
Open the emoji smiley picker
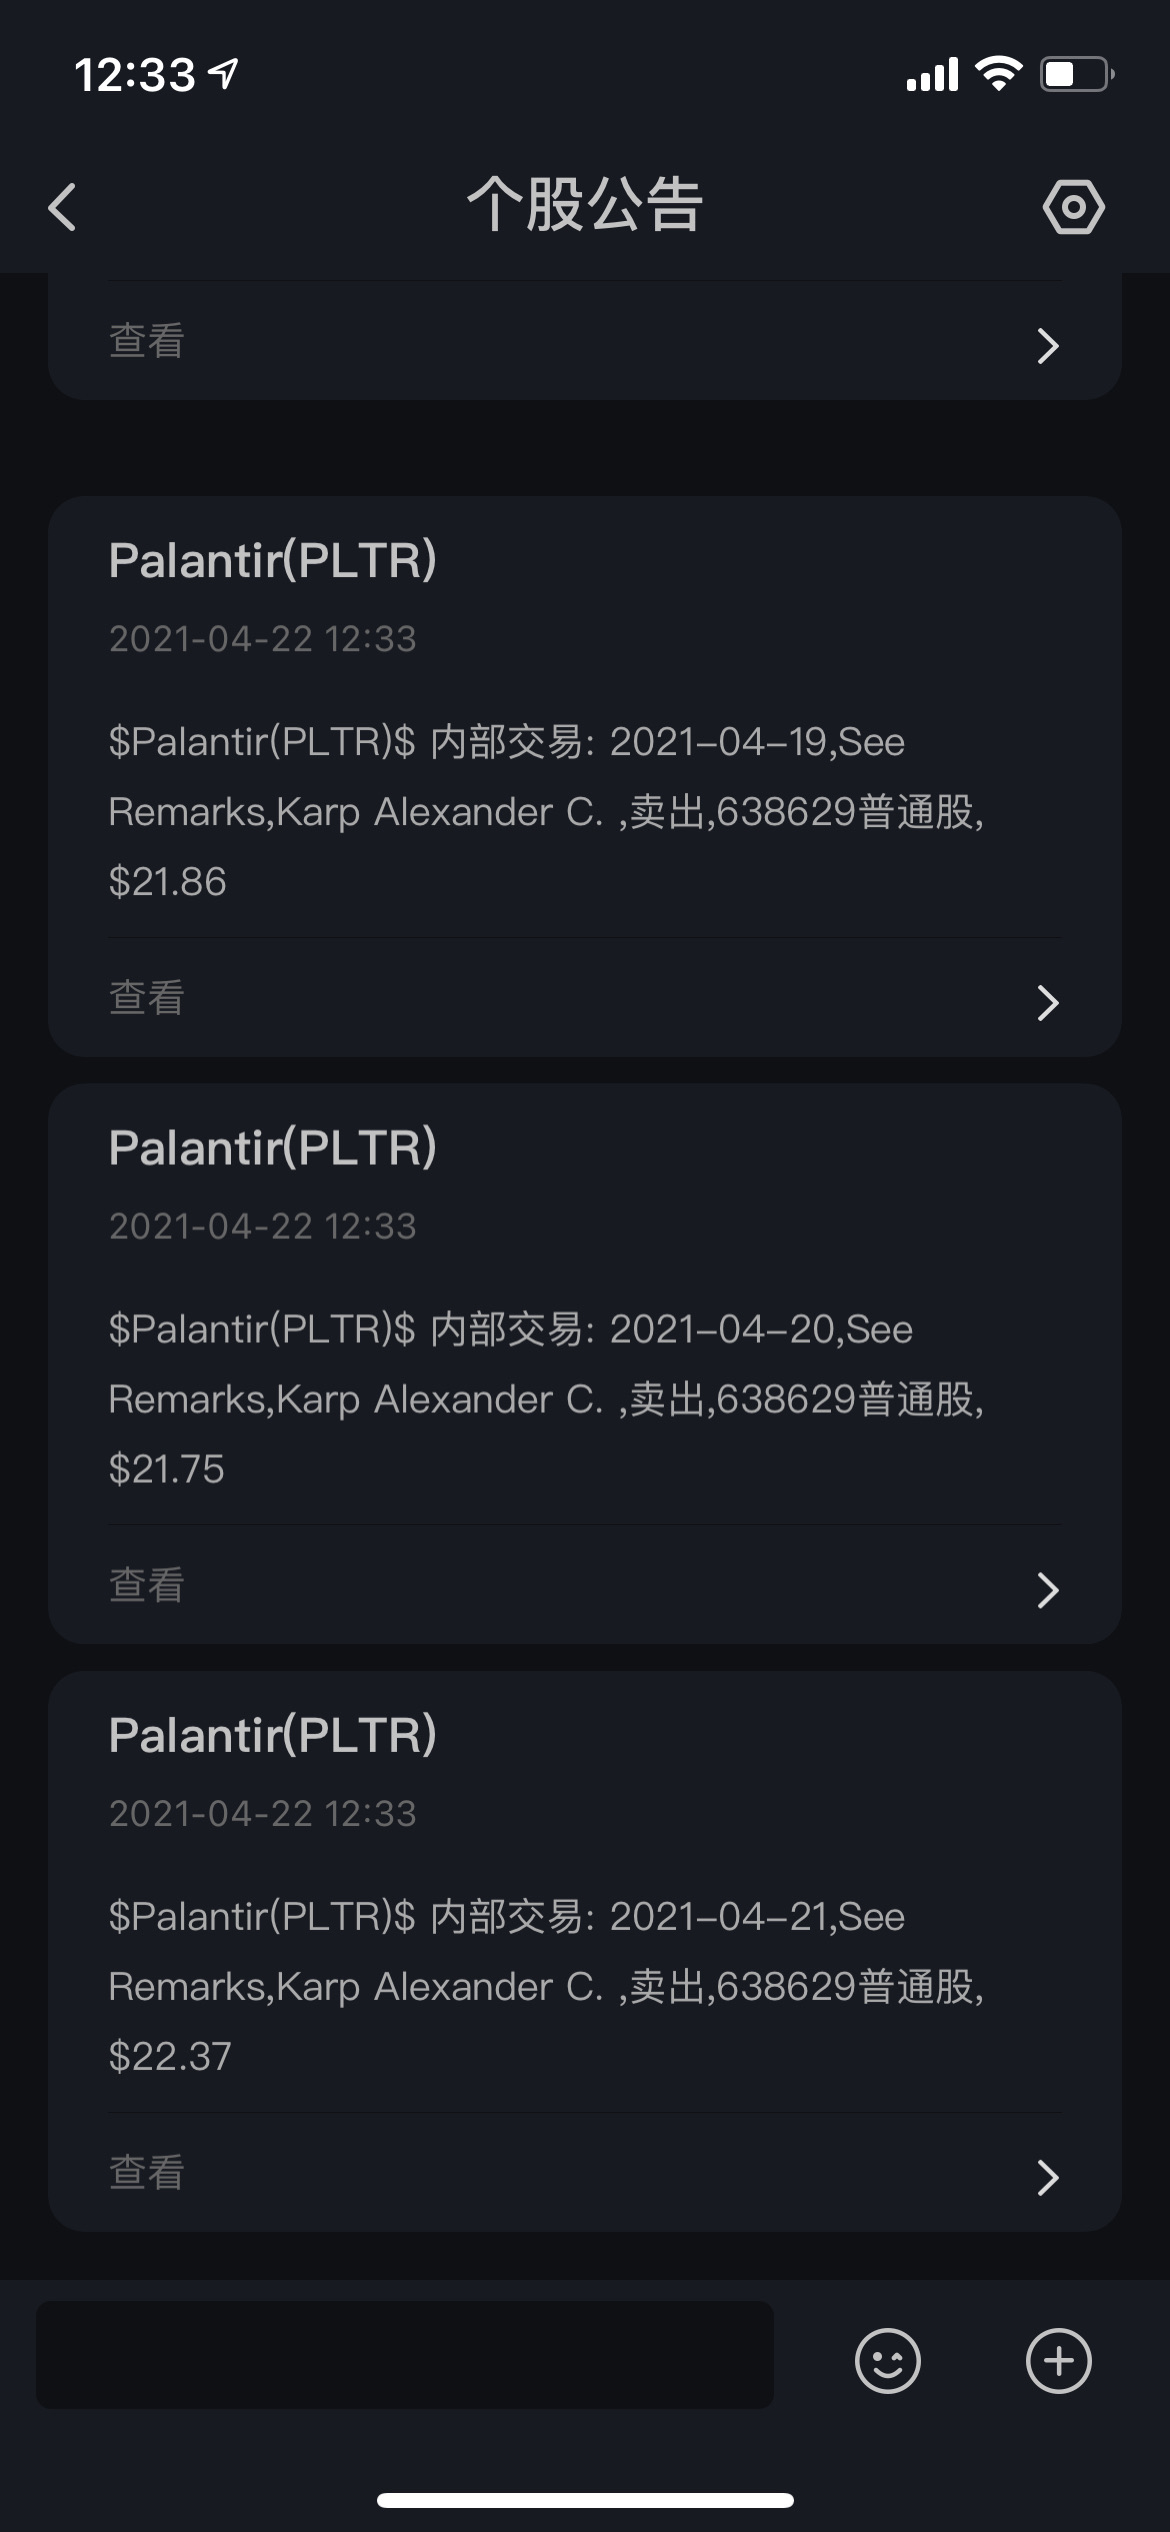(887, 2360)
